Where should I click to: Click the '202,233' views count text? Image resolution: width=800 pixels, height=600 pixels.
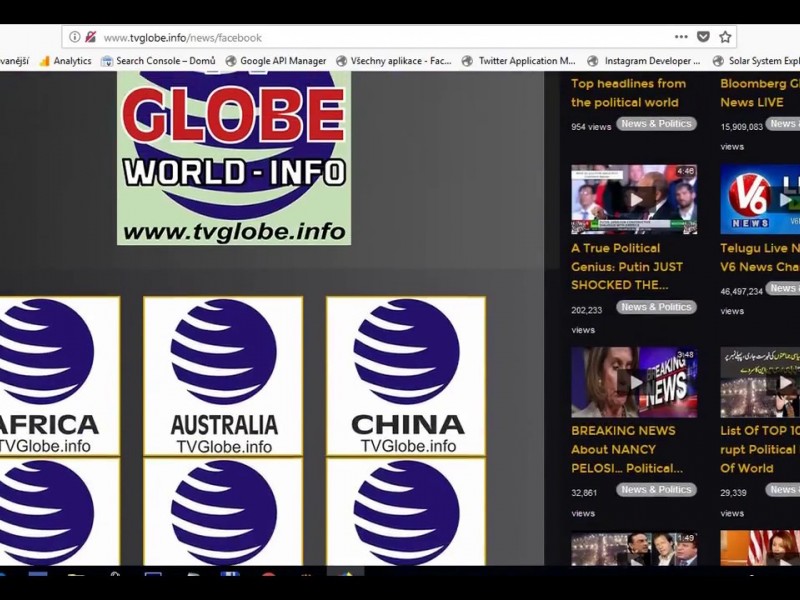pyautogui.click(x=586, y=310)
